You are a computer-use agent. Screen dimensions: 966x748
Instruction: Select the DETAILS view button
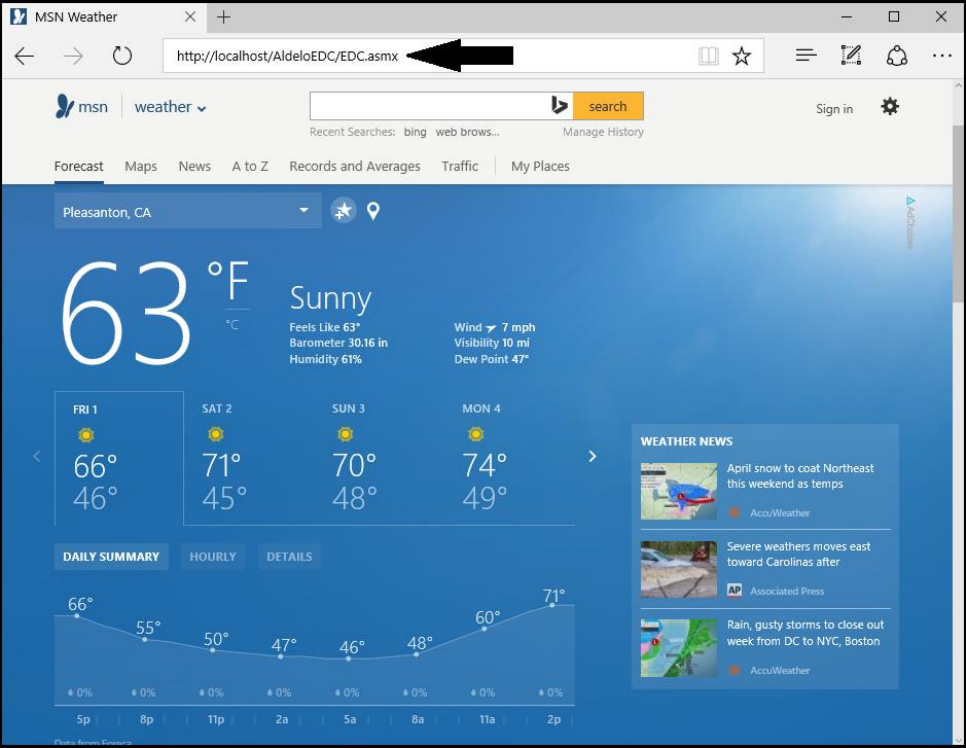pyautogui.click(x=289, y=556)
